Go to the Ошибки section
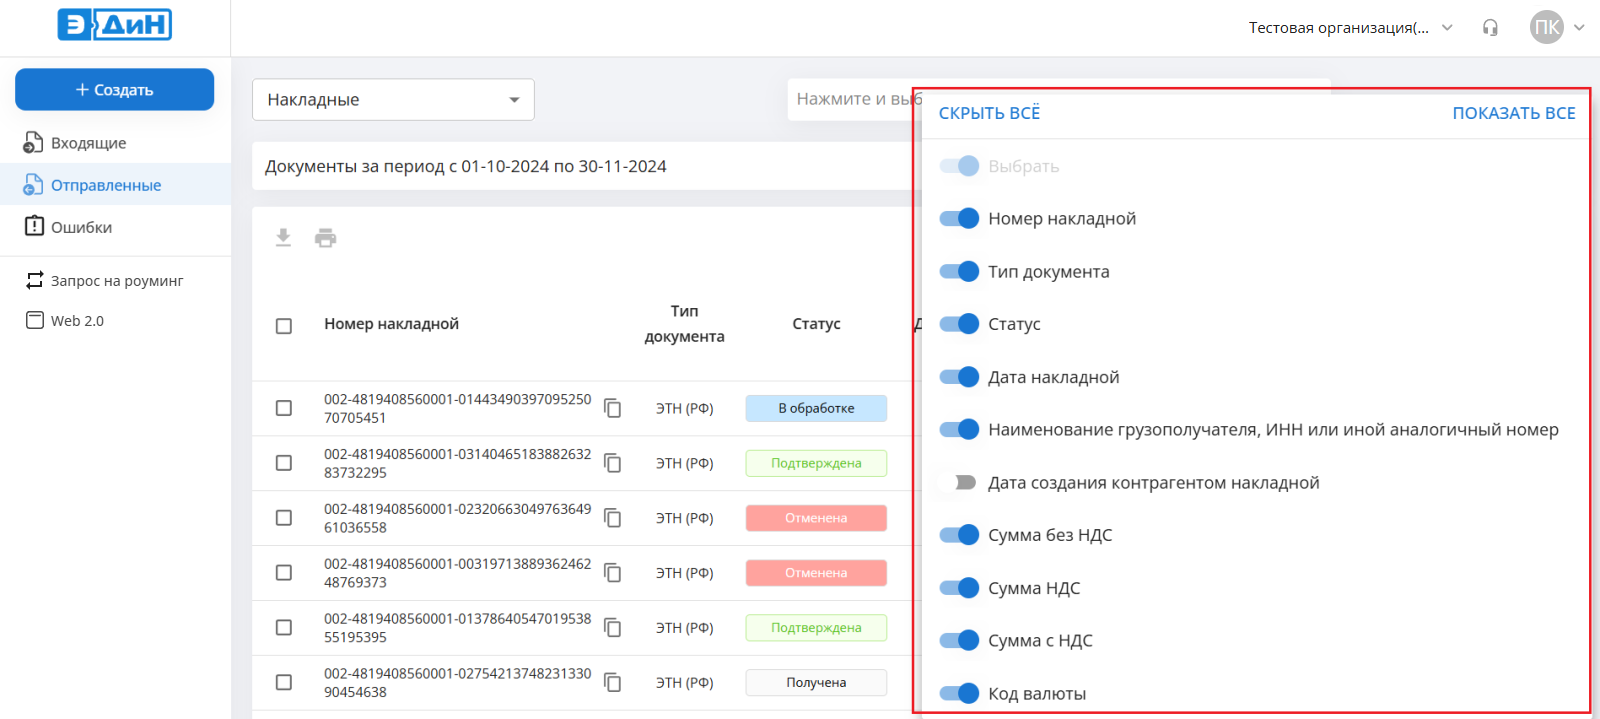The height and width of the screenshot is (719, 1600). (81, 227)
